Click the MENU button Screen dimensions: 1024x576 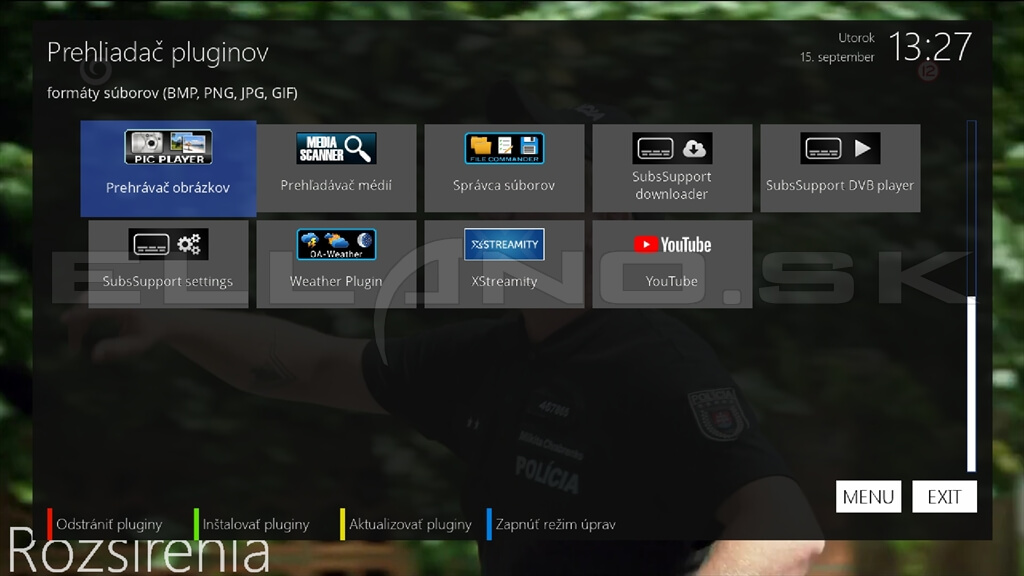869,497
